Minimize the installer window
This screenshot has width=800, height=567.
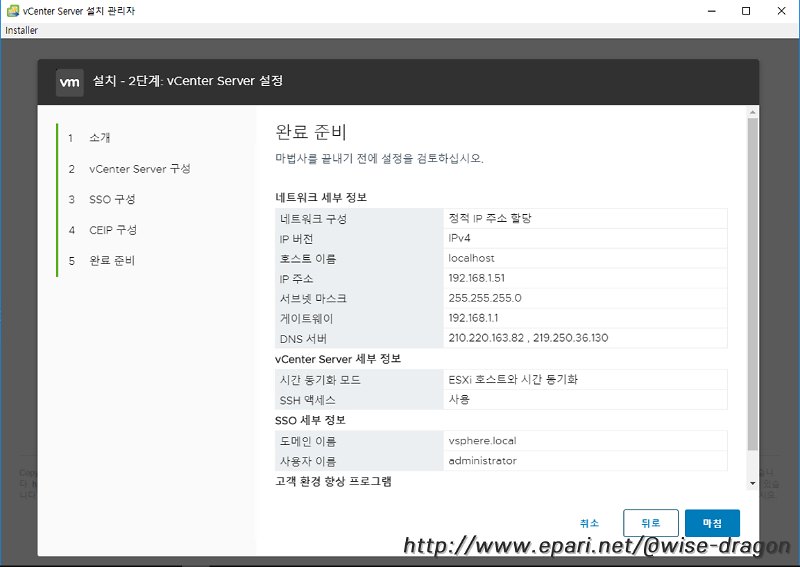click(x=712, y=11)
